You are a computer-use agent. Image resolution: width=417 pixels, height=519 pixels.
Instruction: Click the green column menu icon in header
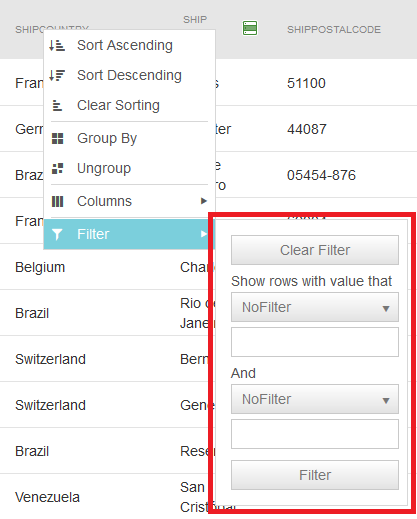pos(250,28)
